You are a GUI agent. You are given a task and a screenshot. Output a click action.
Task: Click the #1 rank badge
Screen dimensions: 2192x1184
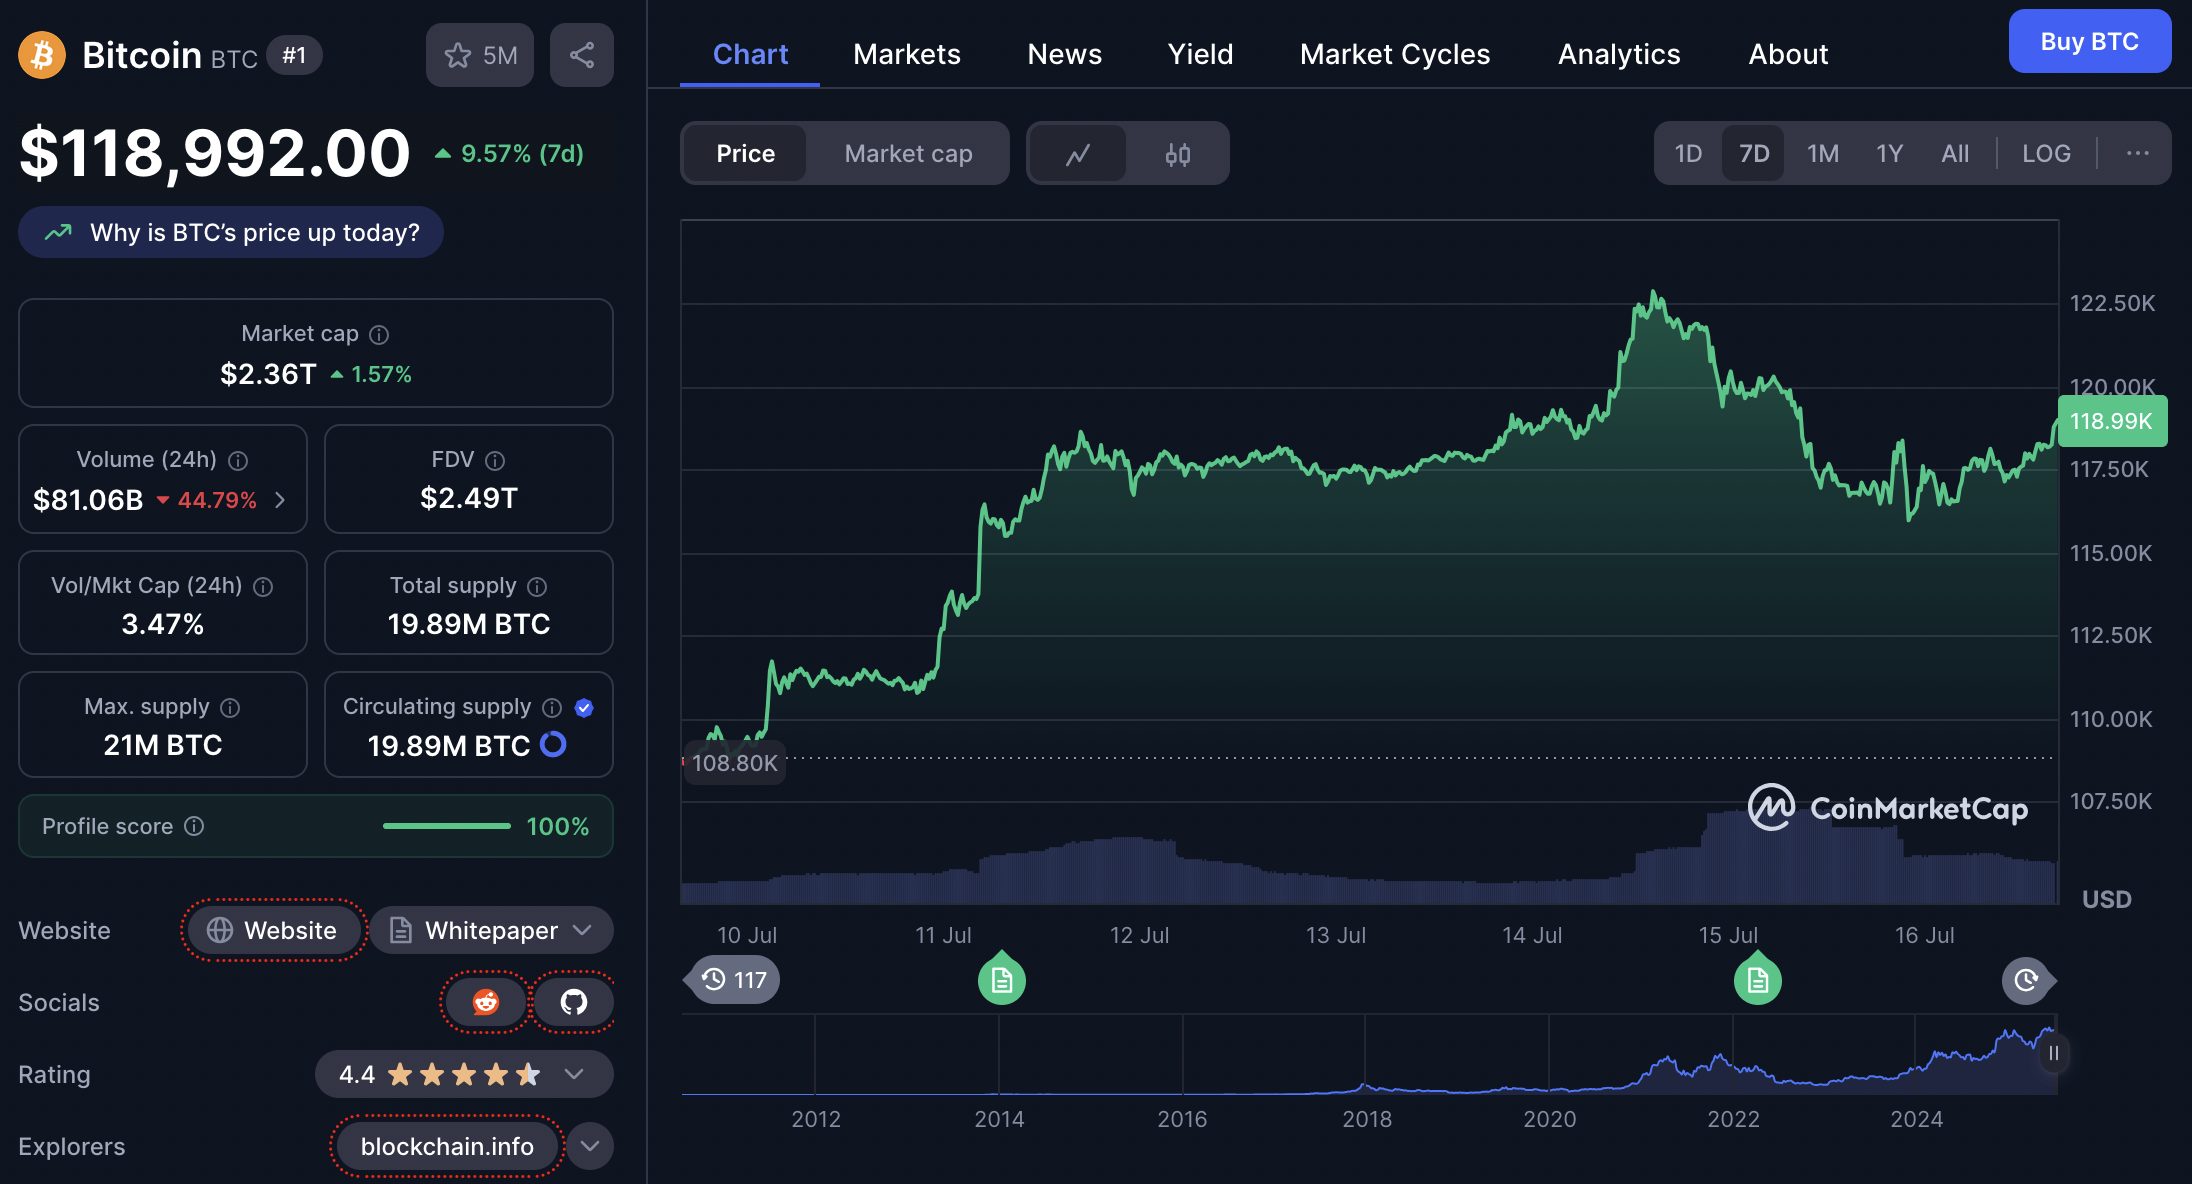tap(294, 55)
